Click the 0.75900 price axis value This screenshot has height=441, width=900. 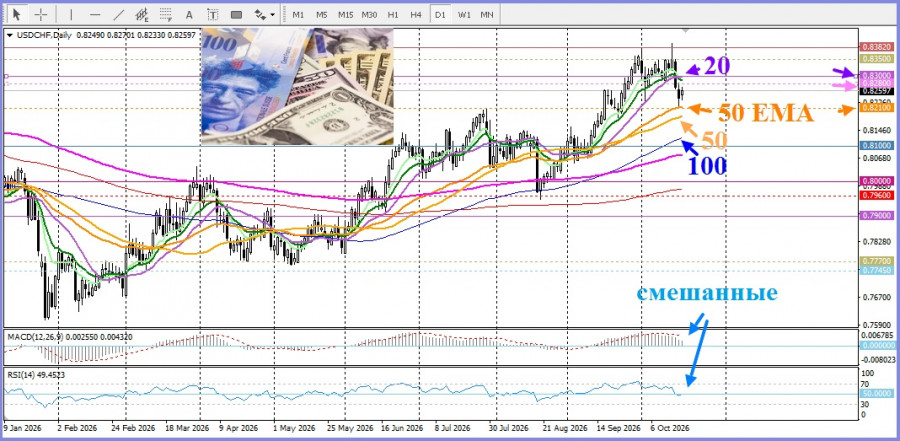coord(875,325)
